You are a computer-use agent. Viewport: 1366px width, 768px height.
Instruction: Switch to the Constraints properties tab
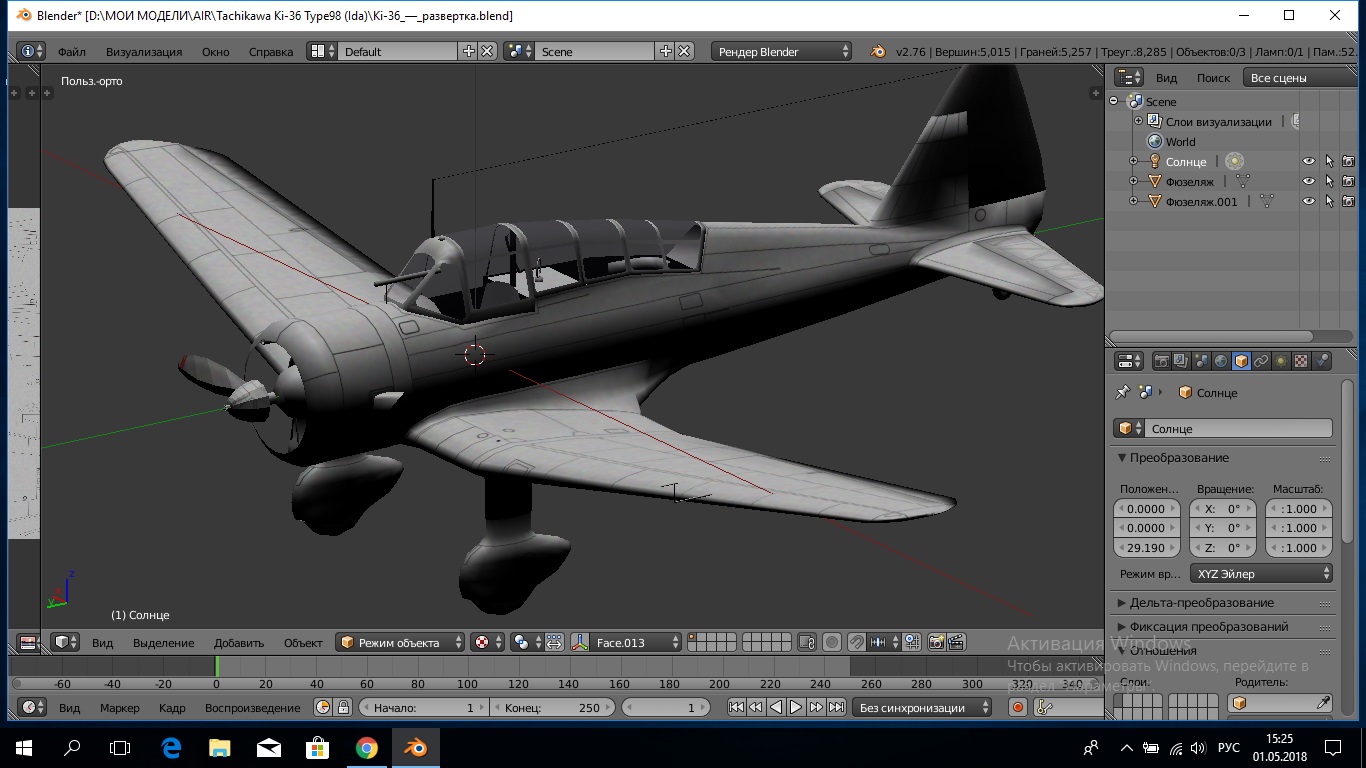[1261, 361]
